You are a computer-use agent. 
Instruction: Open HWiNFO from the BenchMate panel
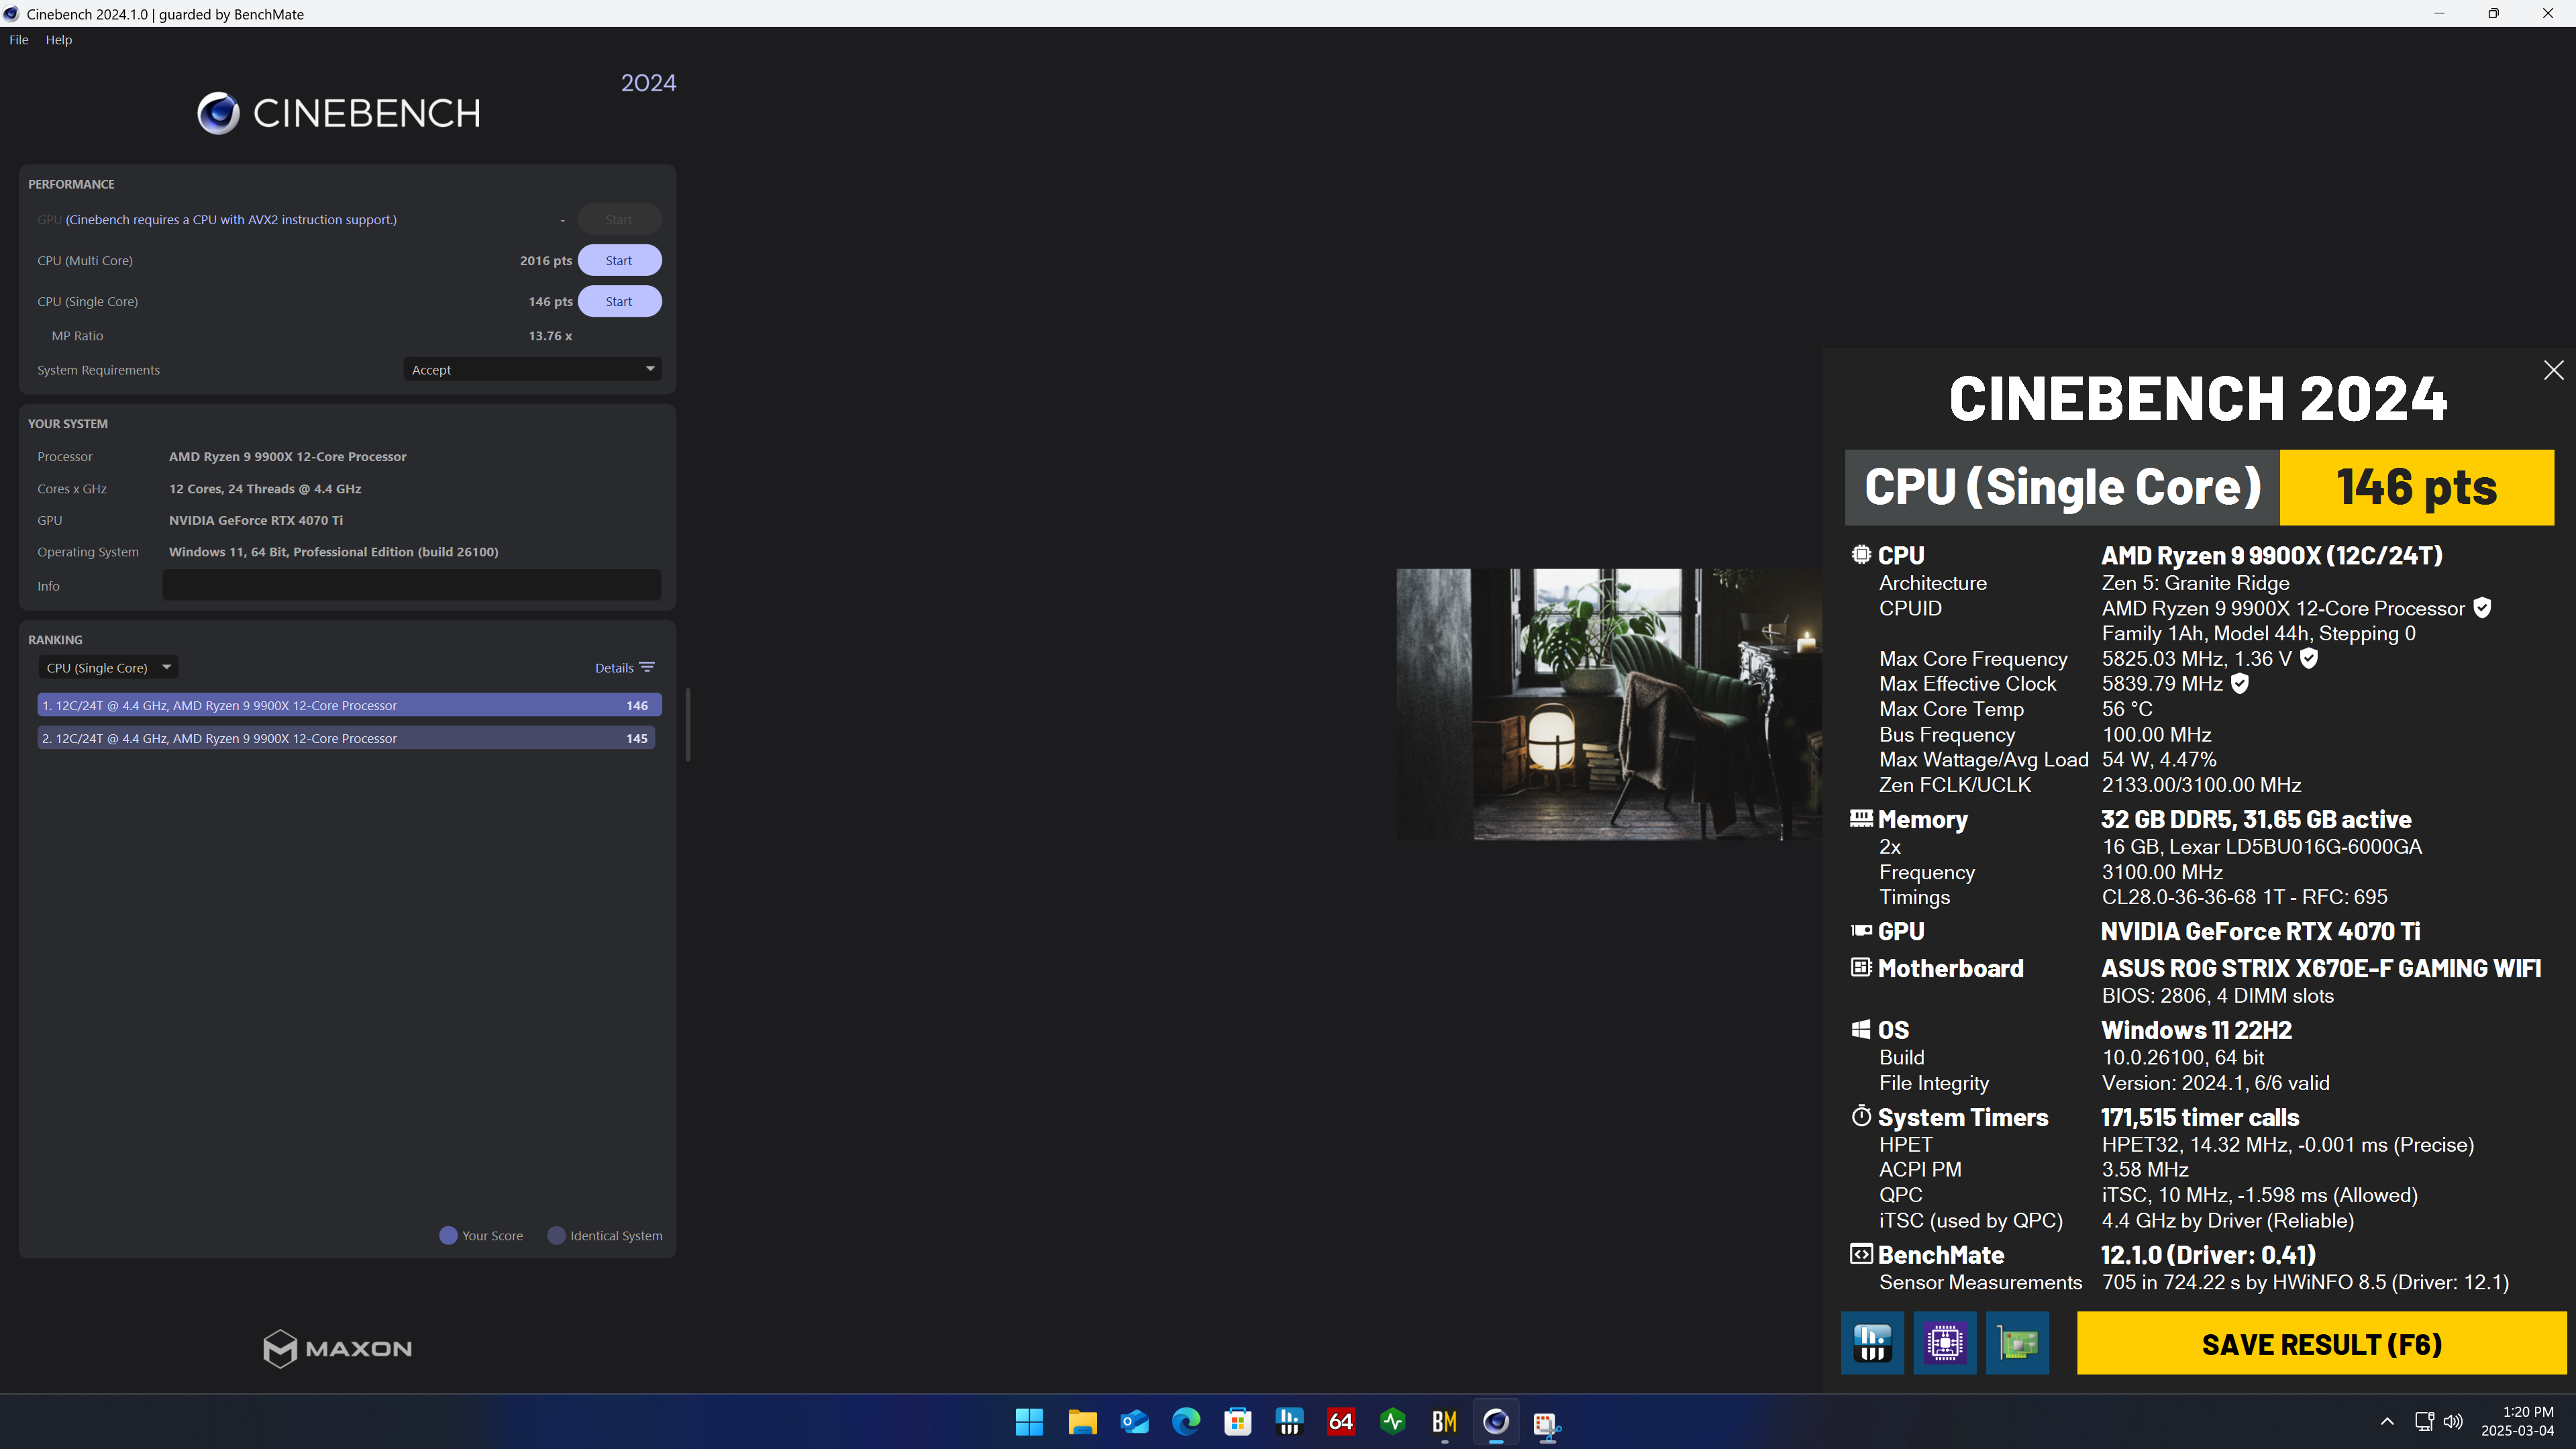click(x=1872, y=1343)
